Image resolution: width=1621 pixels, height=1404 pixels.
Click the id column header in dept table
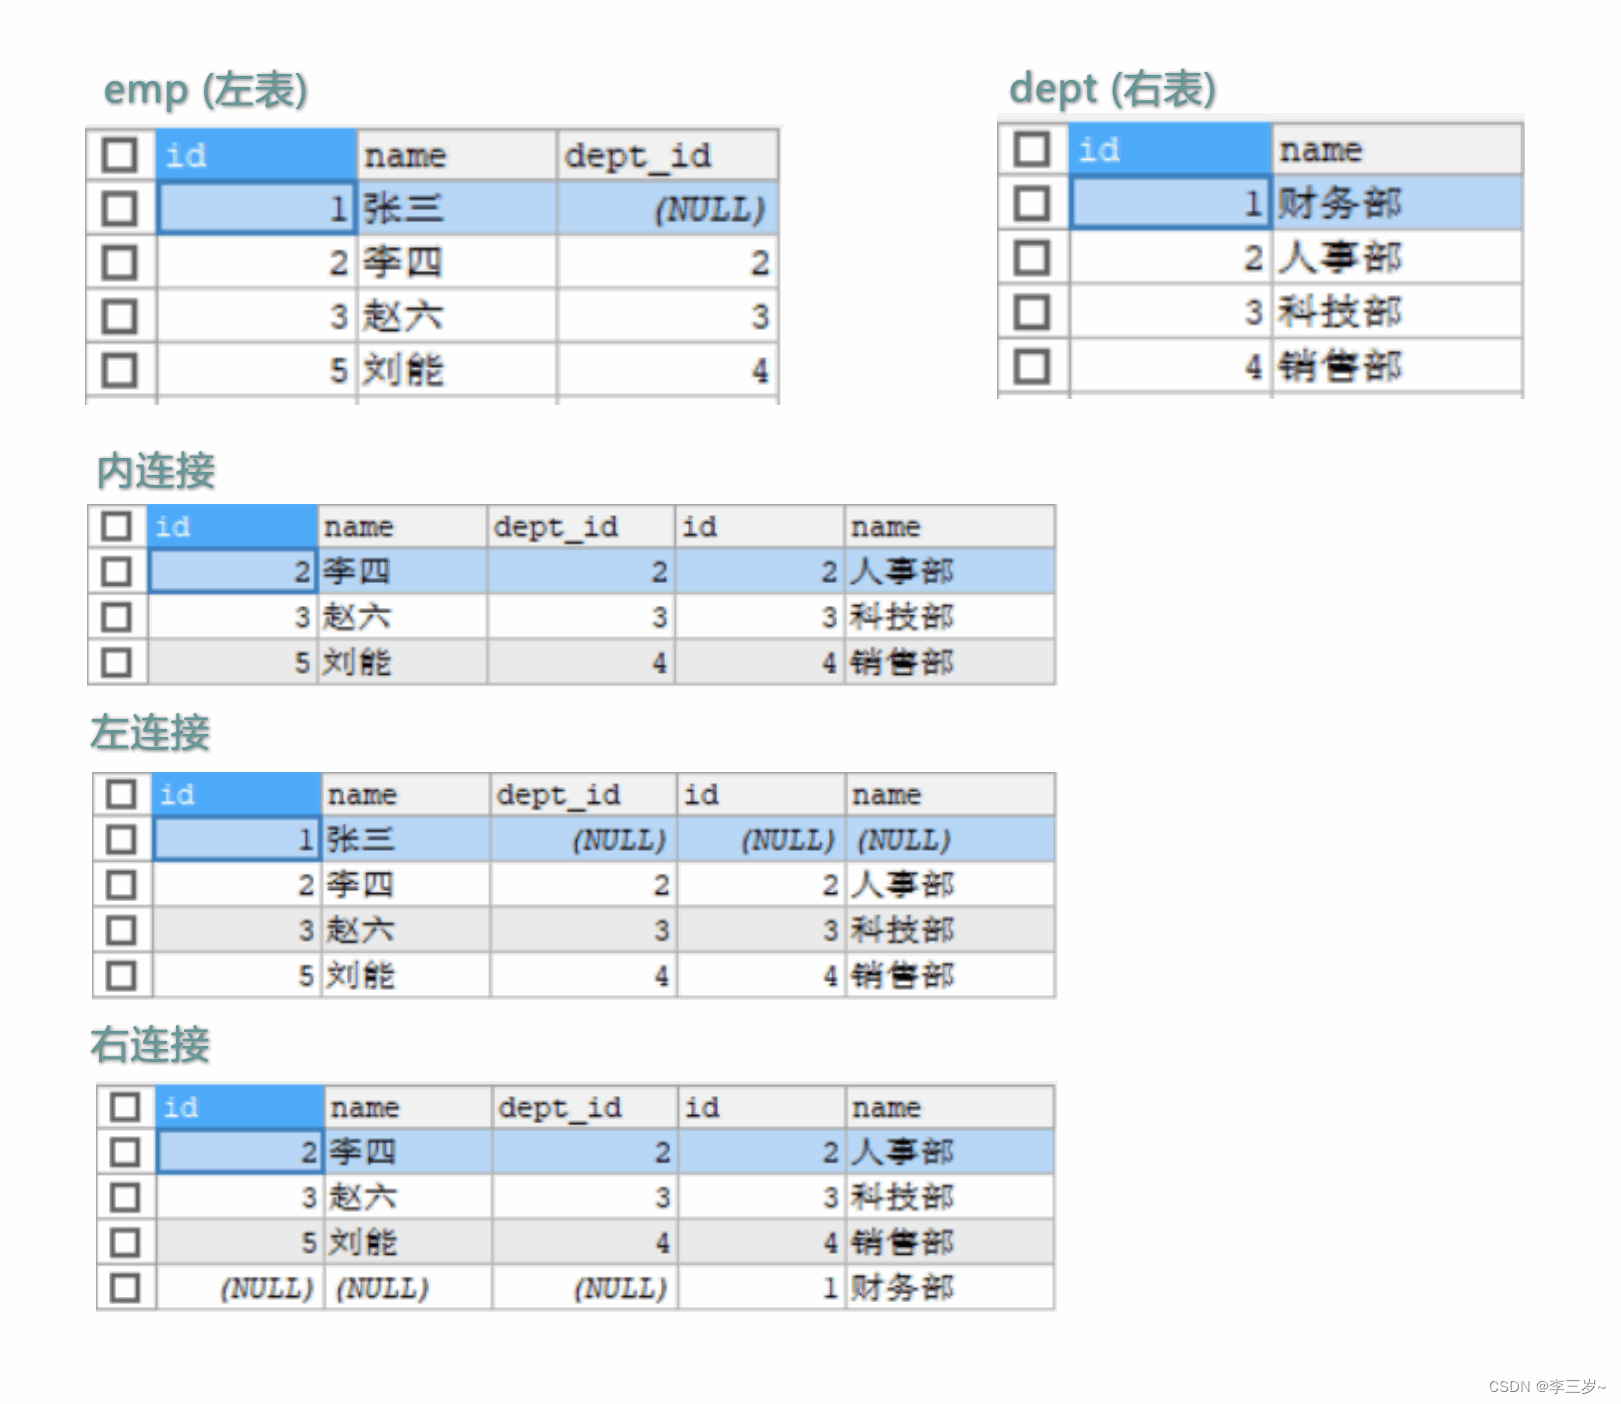click(x=1170, y=150)
